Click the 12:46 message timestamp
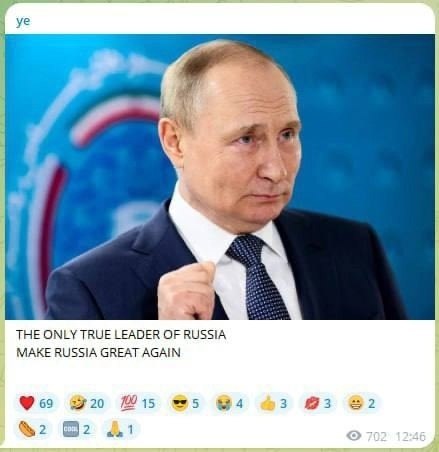The image size is (439, 452). point(411,436)
